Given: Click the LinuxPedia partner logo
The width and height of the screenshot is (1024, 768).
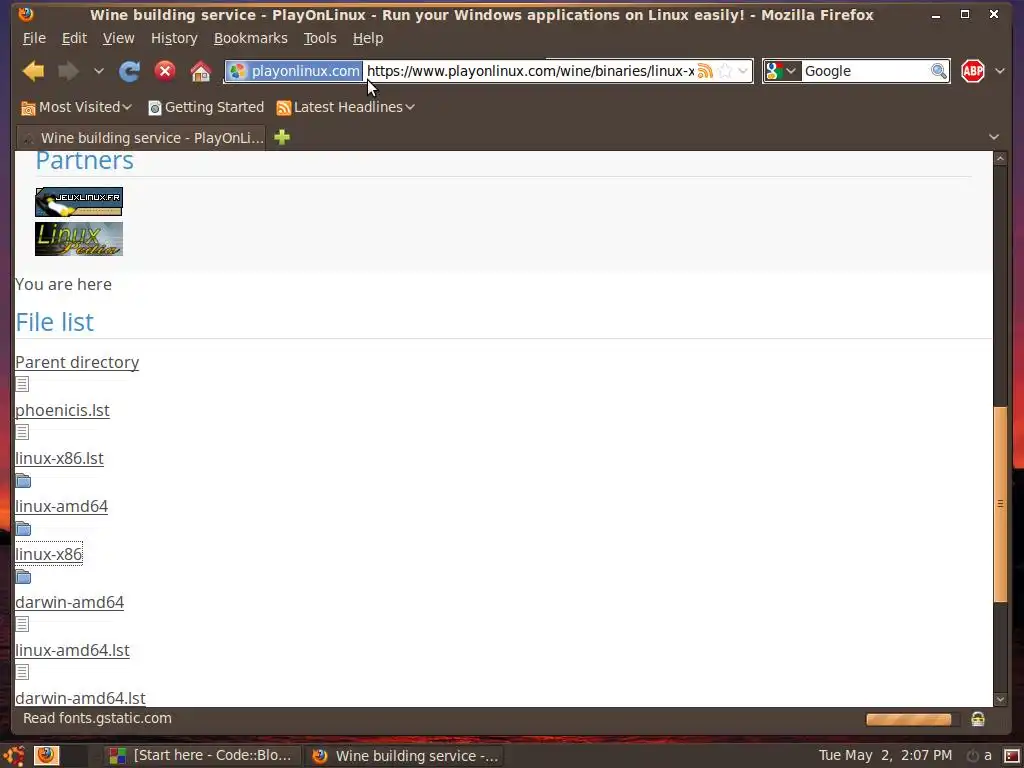Looking at the screenshot, I should pyautogui.click(x=79, y=239).
